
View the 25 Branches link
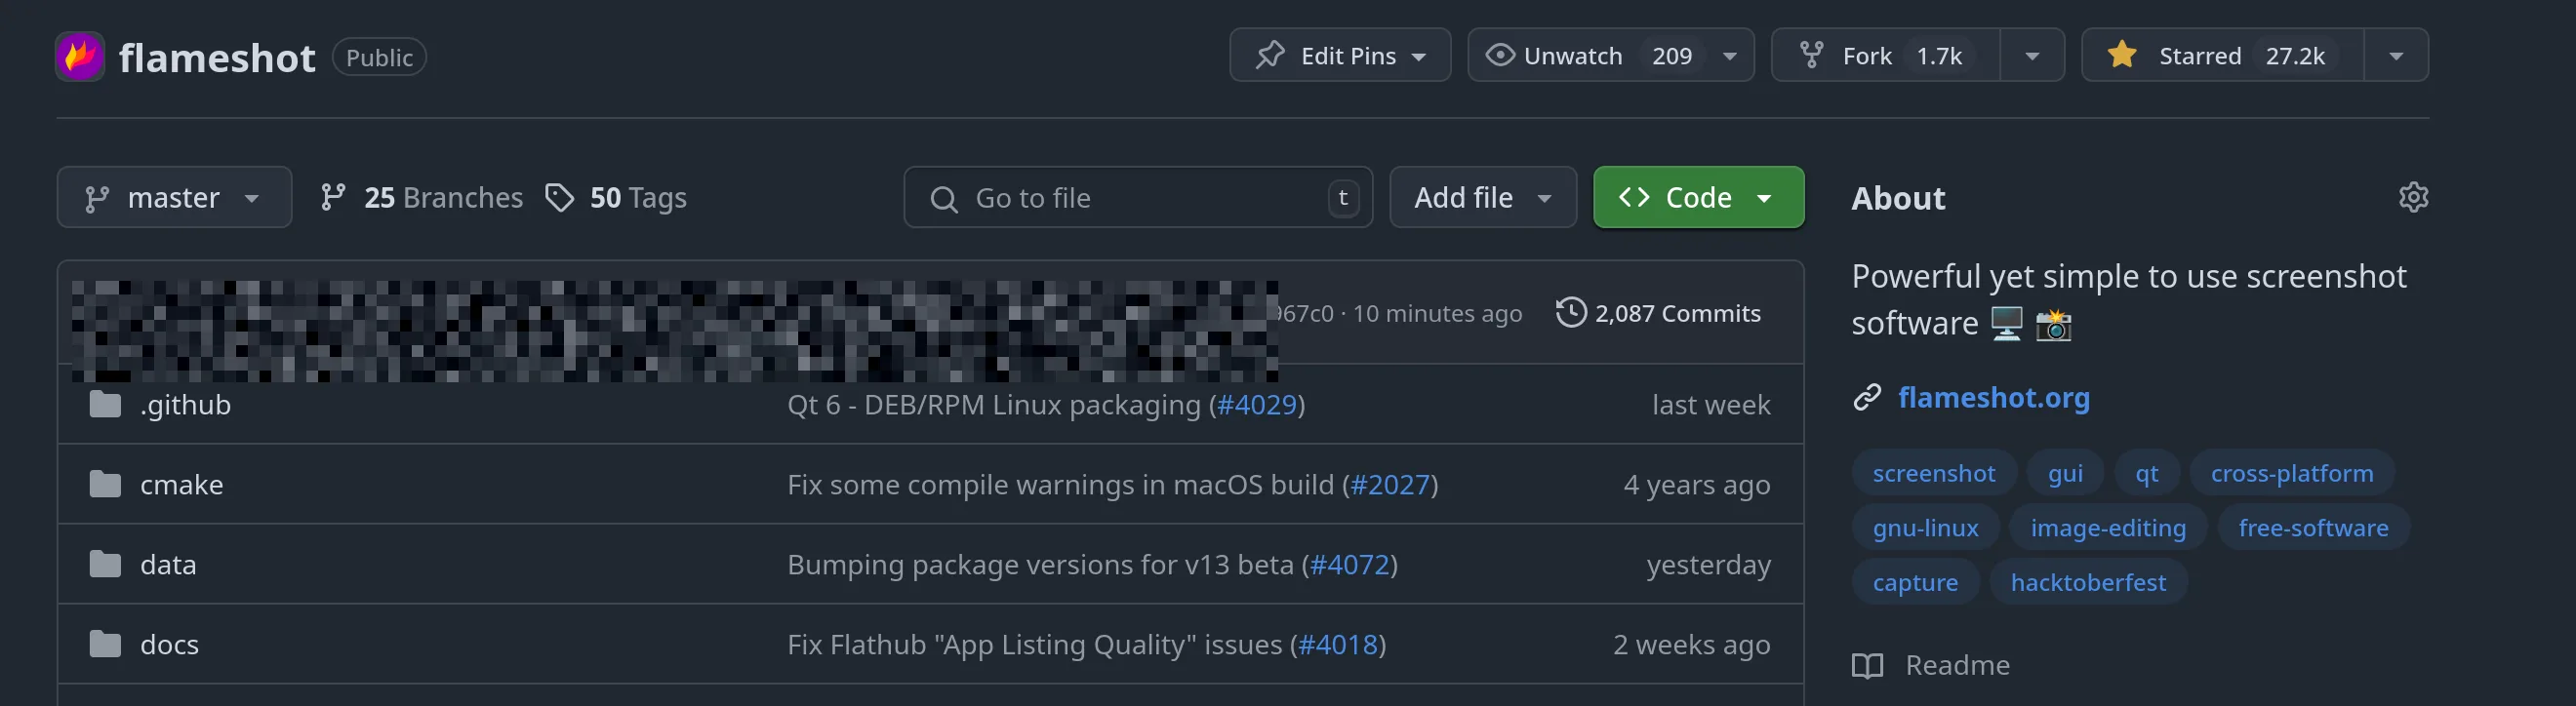click(x=421, y=197)
